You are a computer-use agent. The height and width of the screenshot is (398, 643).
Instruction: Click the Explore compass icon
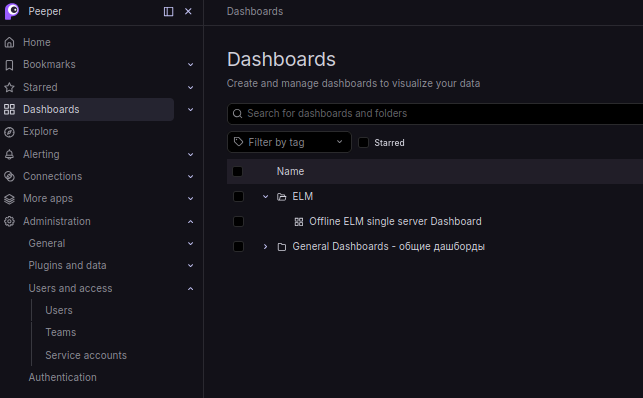(9, 132)
